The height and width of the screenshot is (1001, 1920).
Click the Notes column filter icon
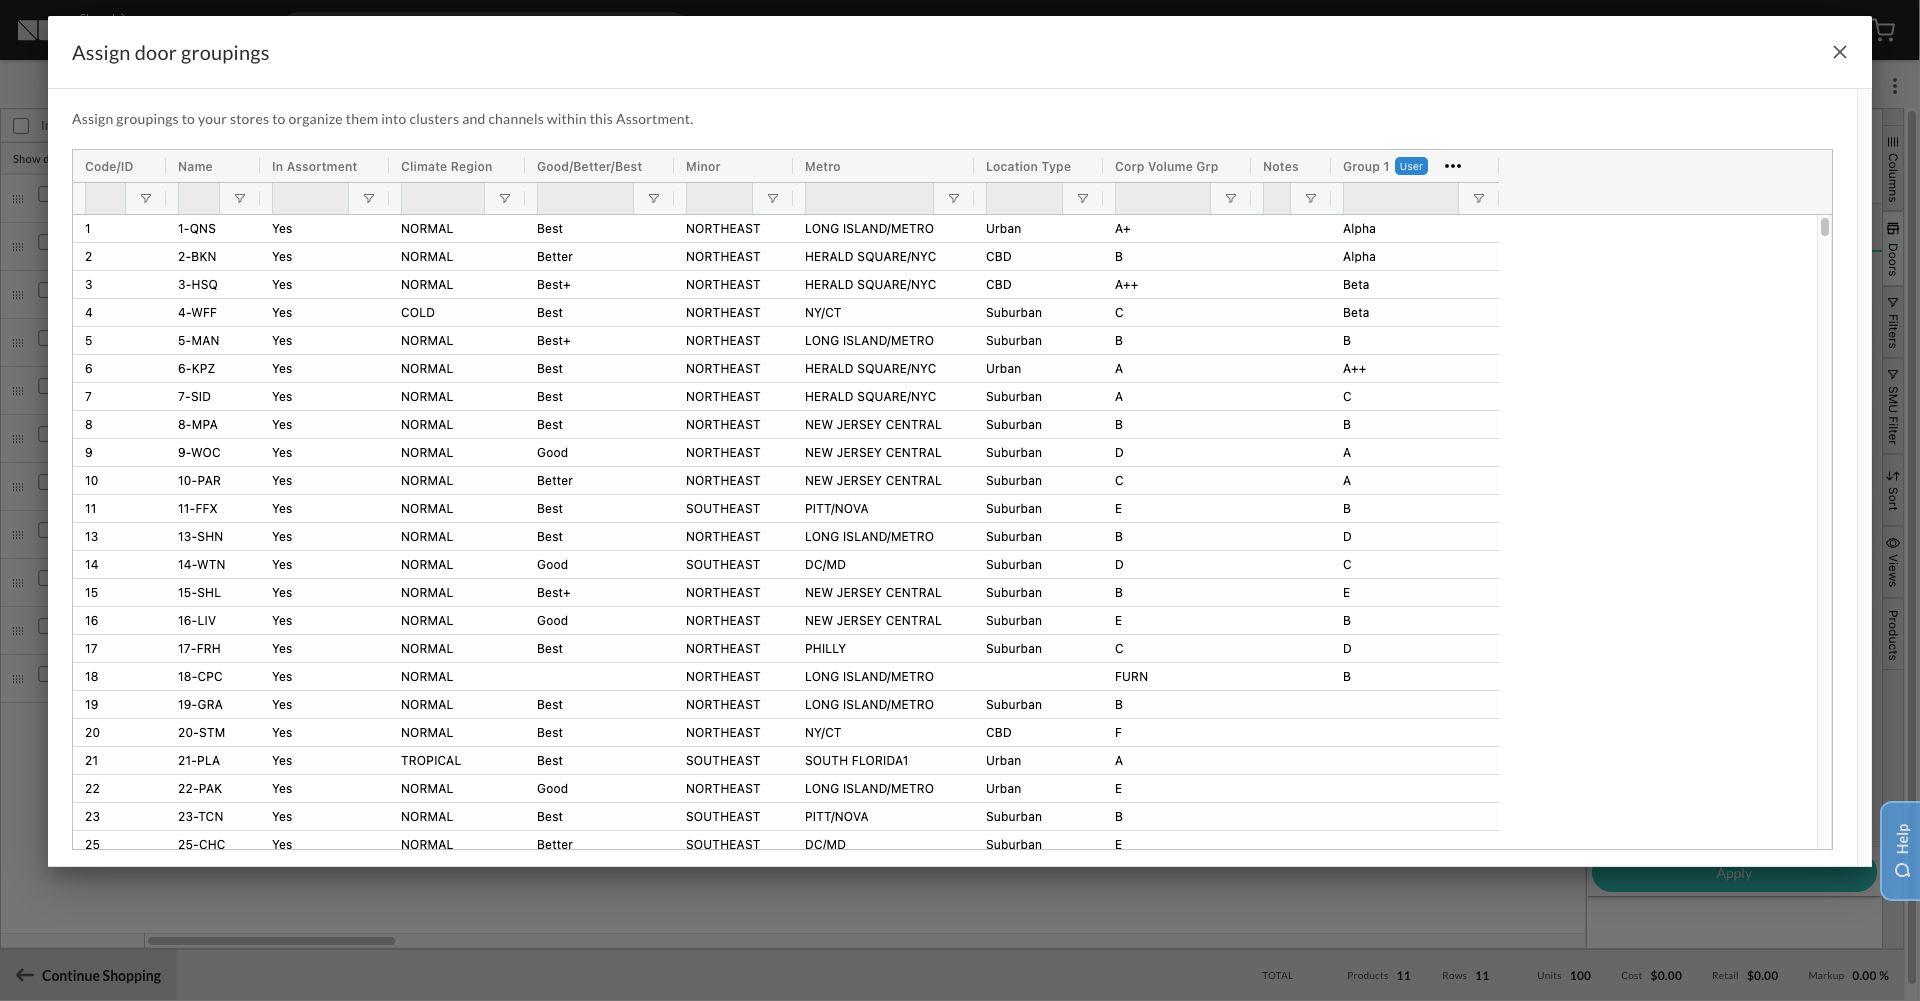(x=1311, y=199)
